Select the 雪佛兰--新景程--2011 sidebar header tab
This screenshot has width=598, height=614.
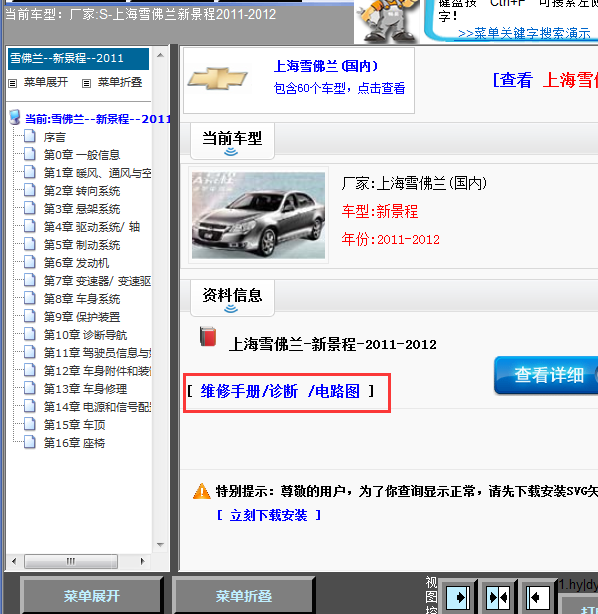pyautogui.click(x=78, y=59)
